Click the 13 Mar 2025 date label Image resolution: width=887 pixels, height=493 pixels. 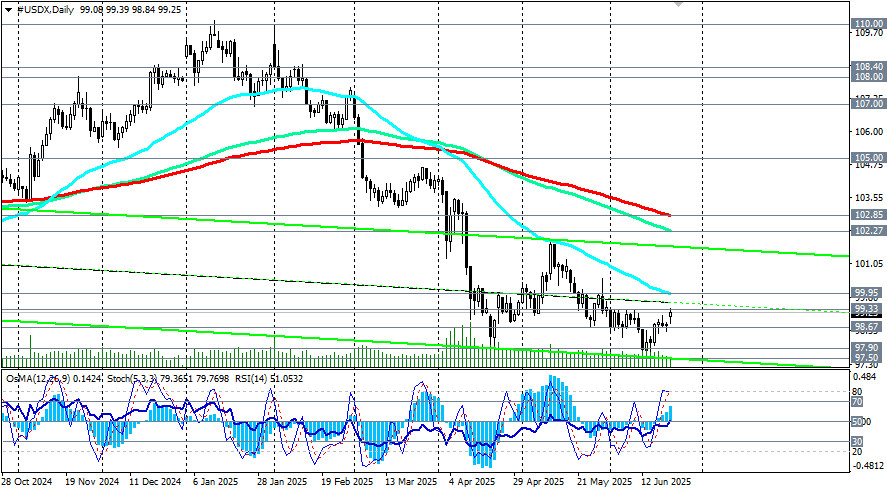pyautogui.click(x=411, y=482)
